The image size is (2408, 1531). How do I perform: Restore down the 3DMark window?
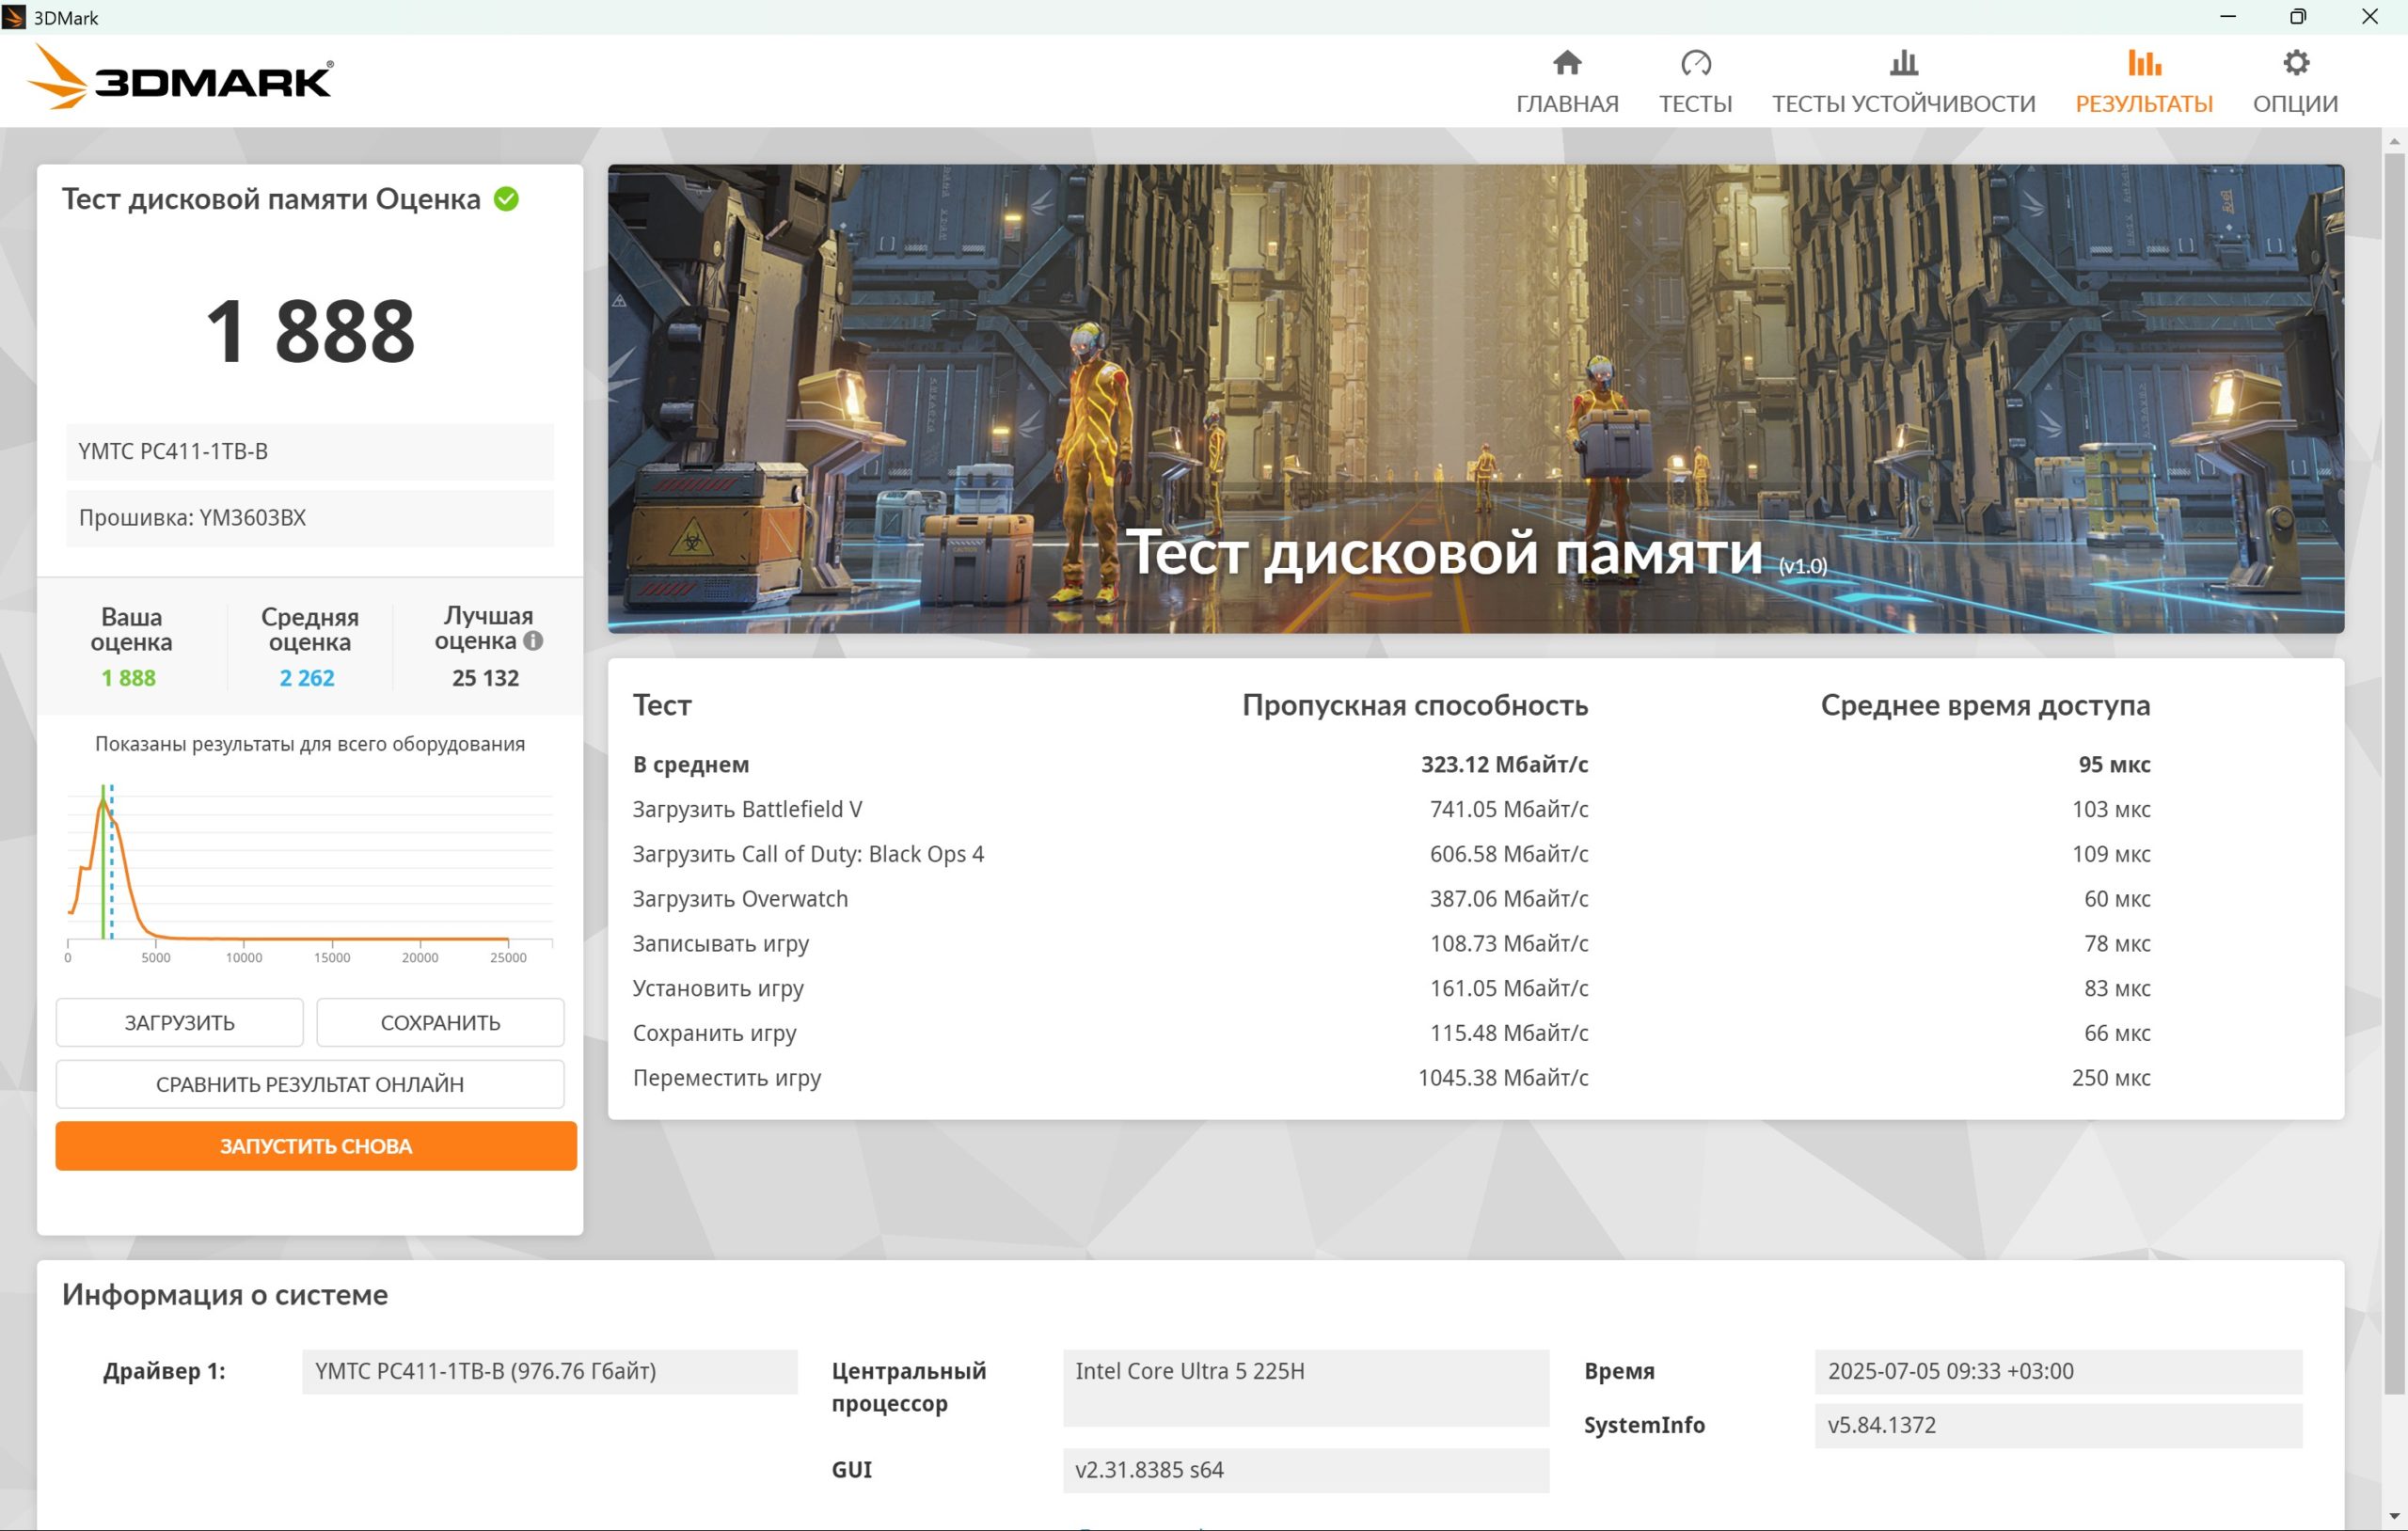[x=2298, y=17]
